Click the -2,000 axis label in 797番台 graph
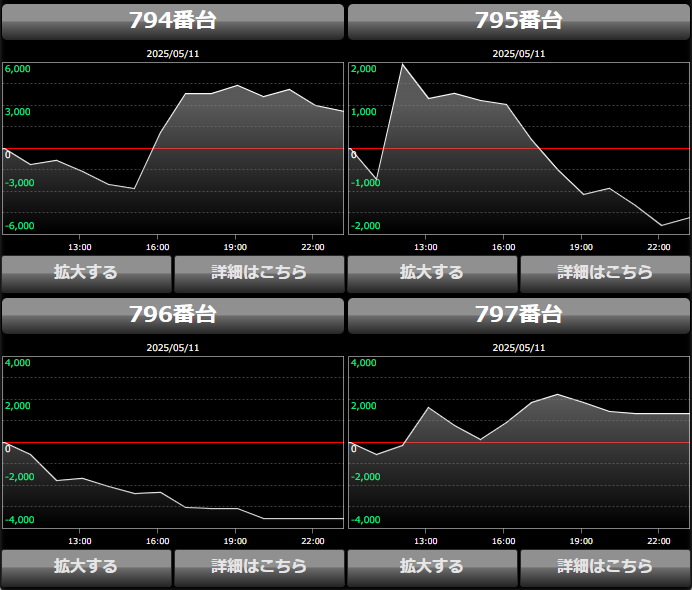The width and height of the screenshot is (692, 590). pyautogui.click(x=365, y=477)
